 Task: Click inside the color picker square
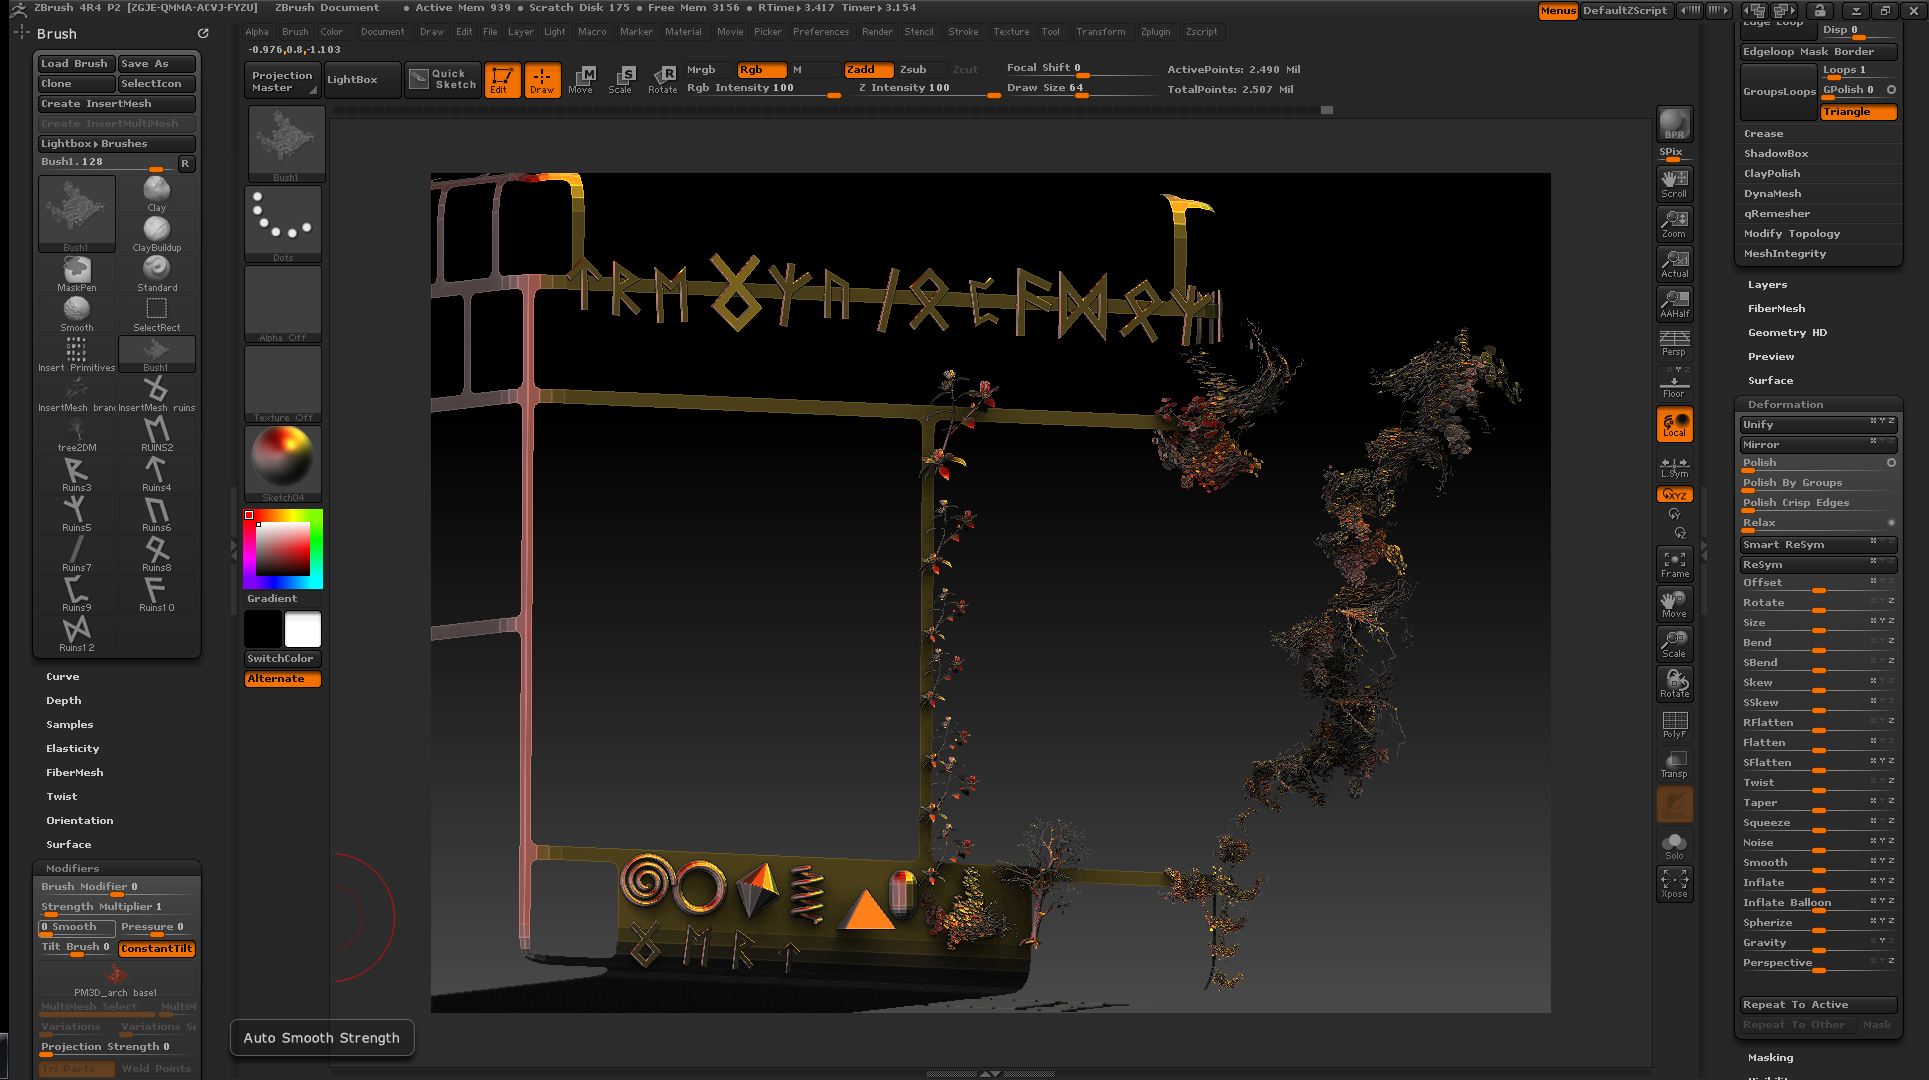pyautogui.click(x=283, y=549)
